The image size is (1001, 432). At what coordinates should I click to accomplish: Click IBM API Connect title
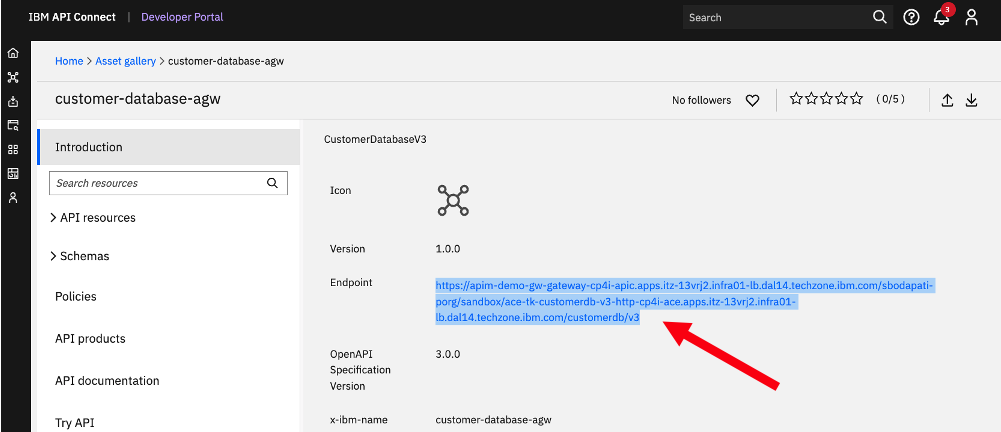[x=72, y=17]
